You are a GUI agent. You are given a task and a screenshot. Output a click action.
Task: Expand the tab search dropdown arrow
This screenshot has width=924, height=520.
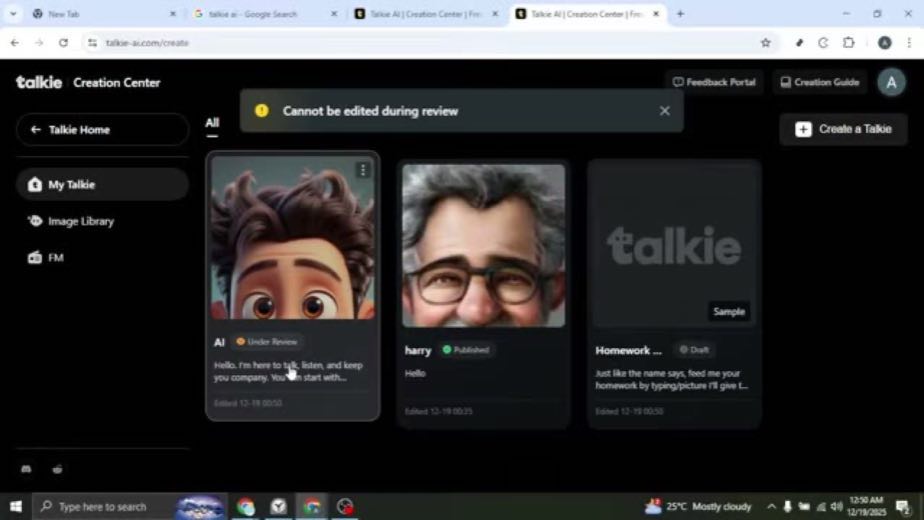pyautogui.click(x=13, y=14)
